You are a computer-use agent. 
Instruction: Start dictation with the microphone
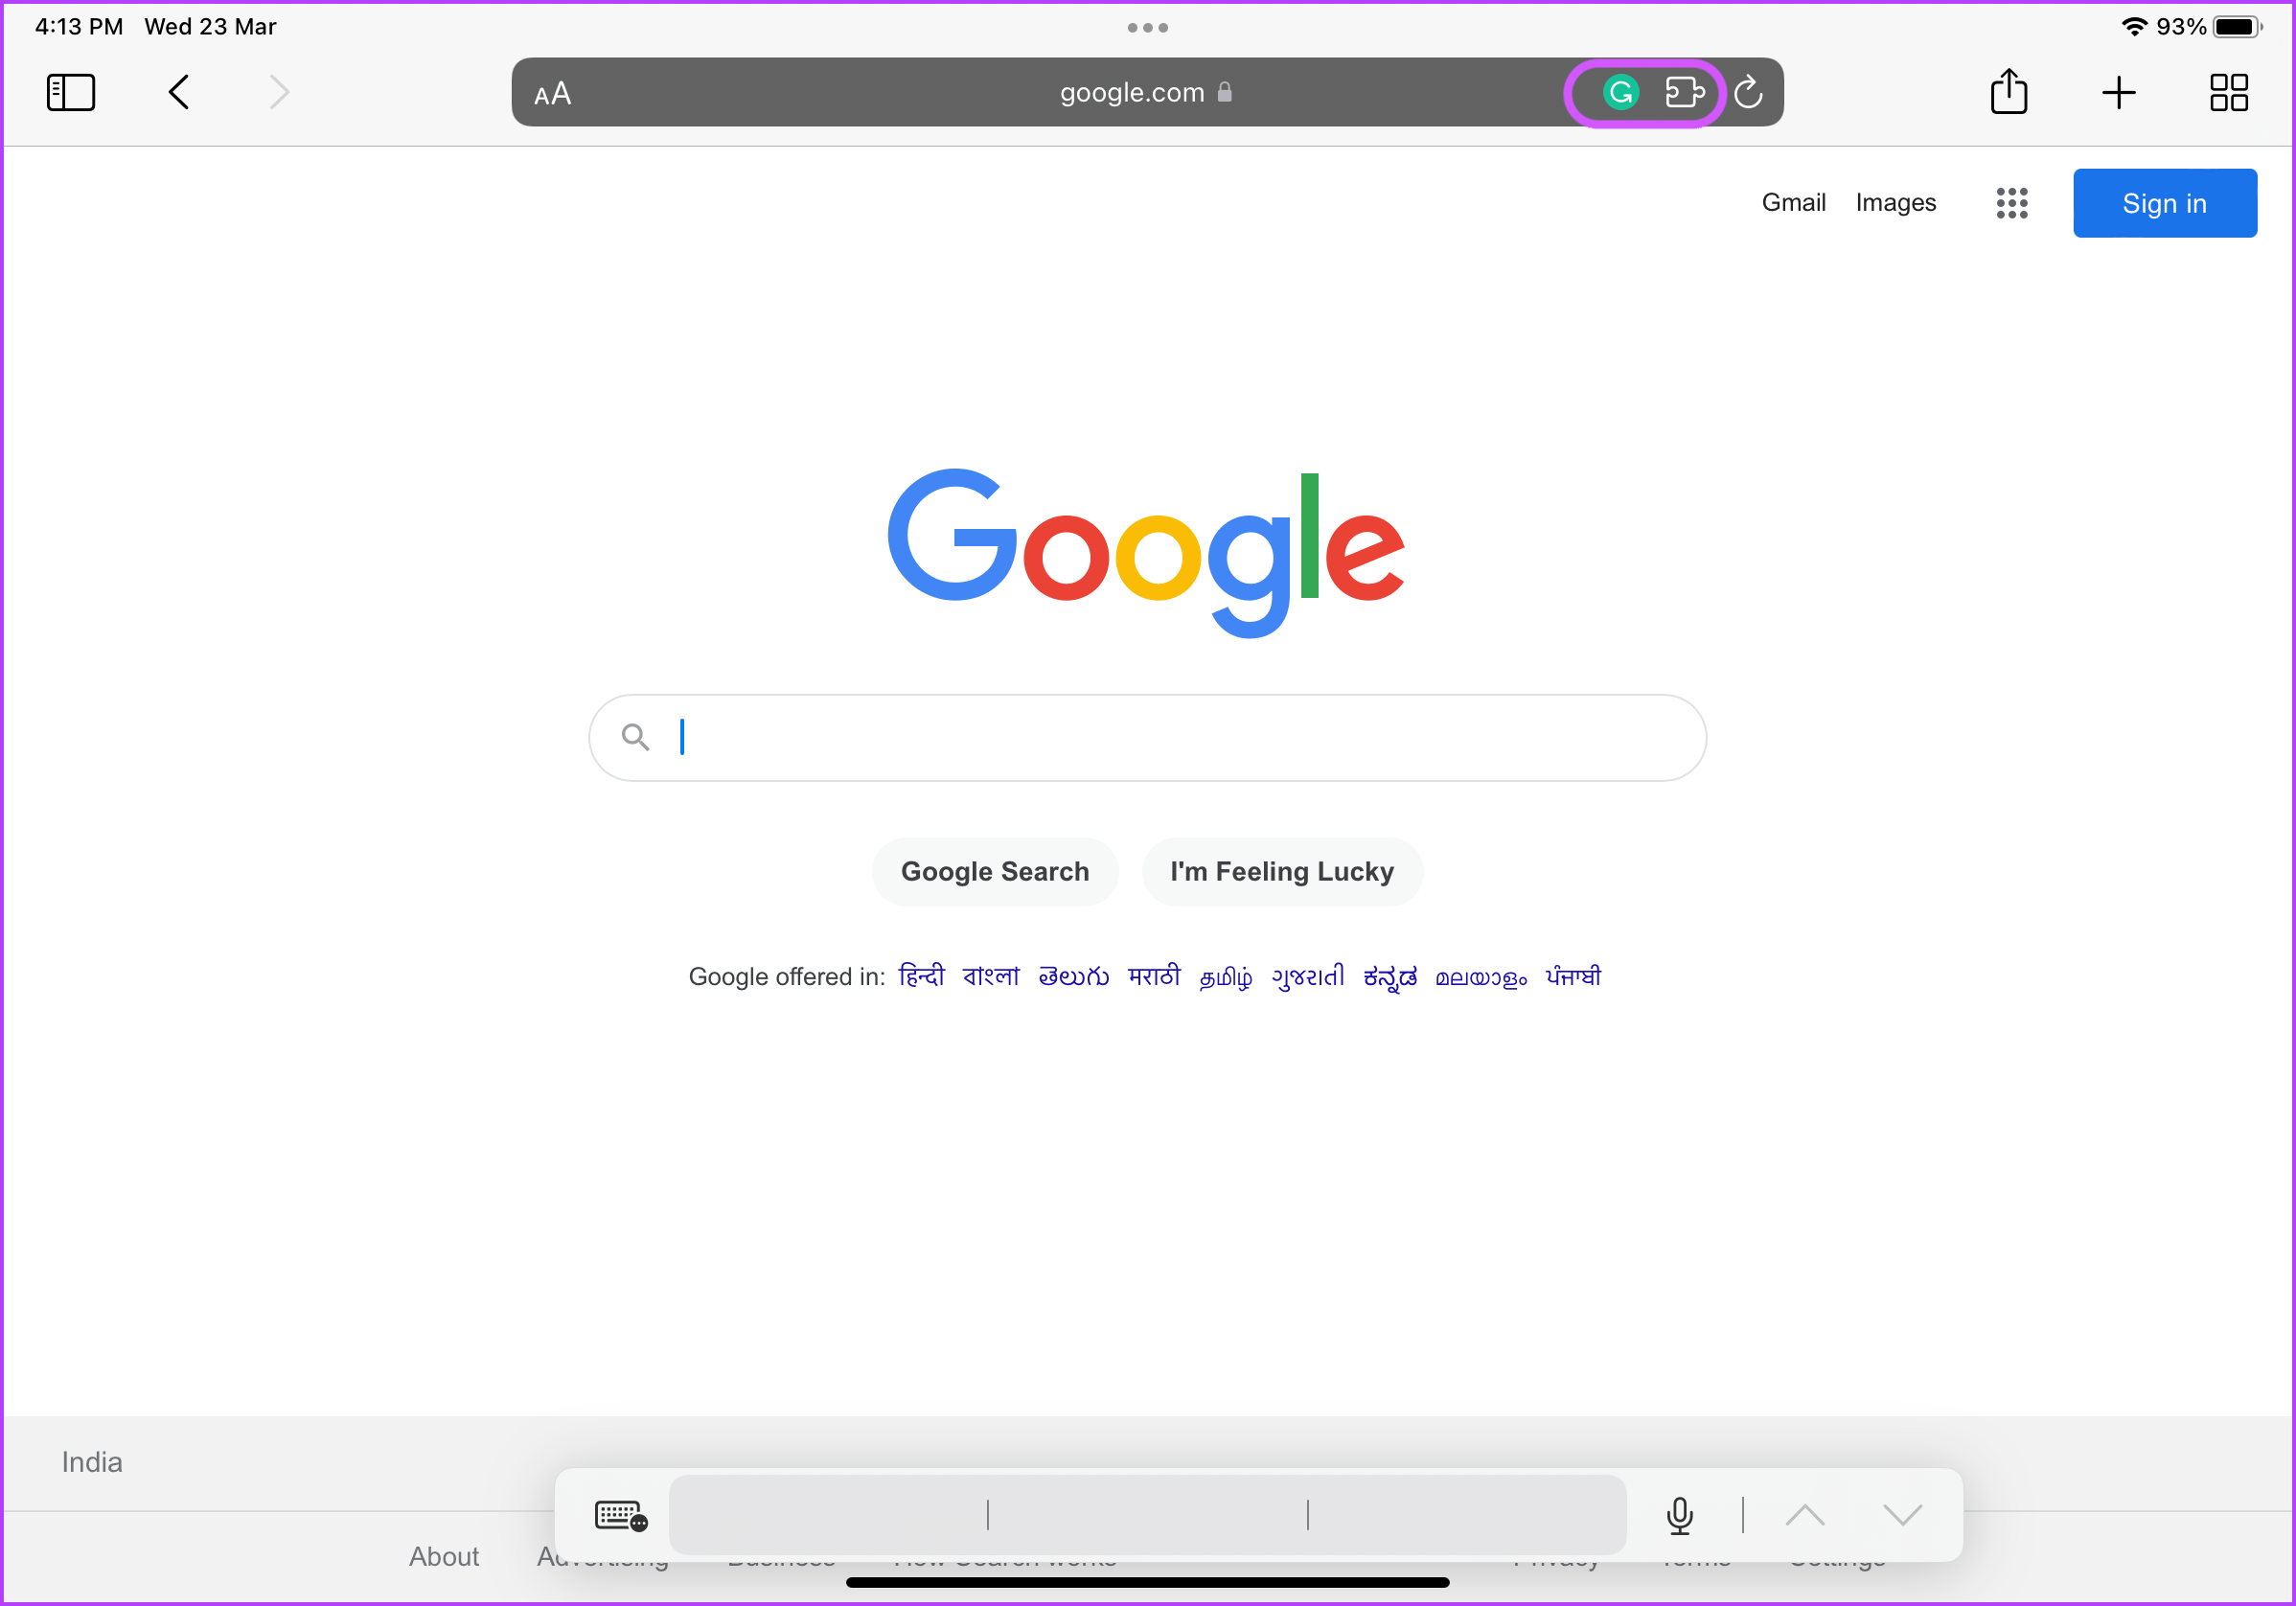pyautogui.click(x=1680, y=1515)
